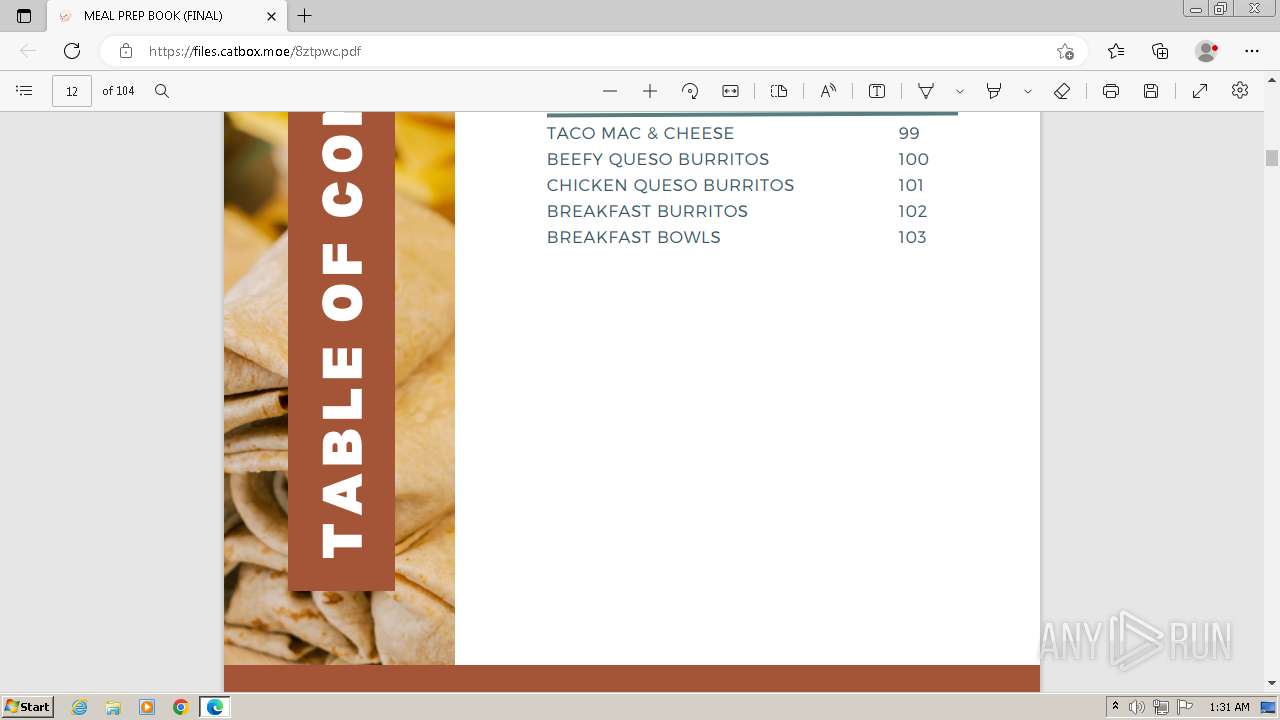Click BREAKFAST BOWLS entry

pos(633,237)
